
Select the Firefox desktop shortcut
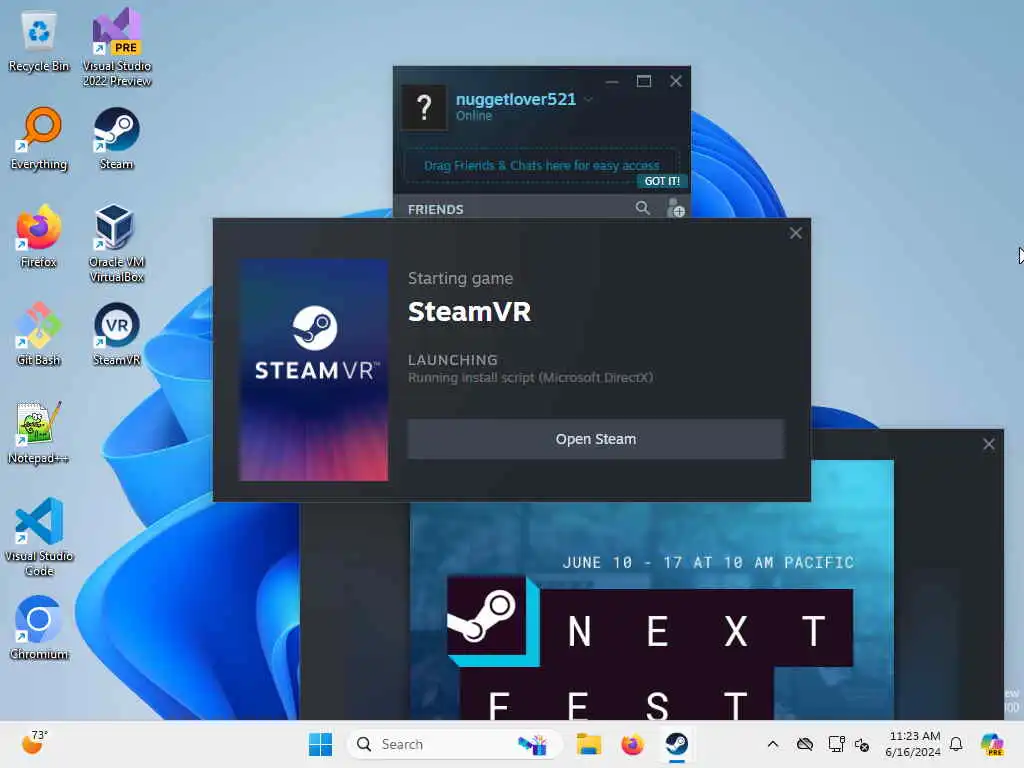[x=39, y=237]
